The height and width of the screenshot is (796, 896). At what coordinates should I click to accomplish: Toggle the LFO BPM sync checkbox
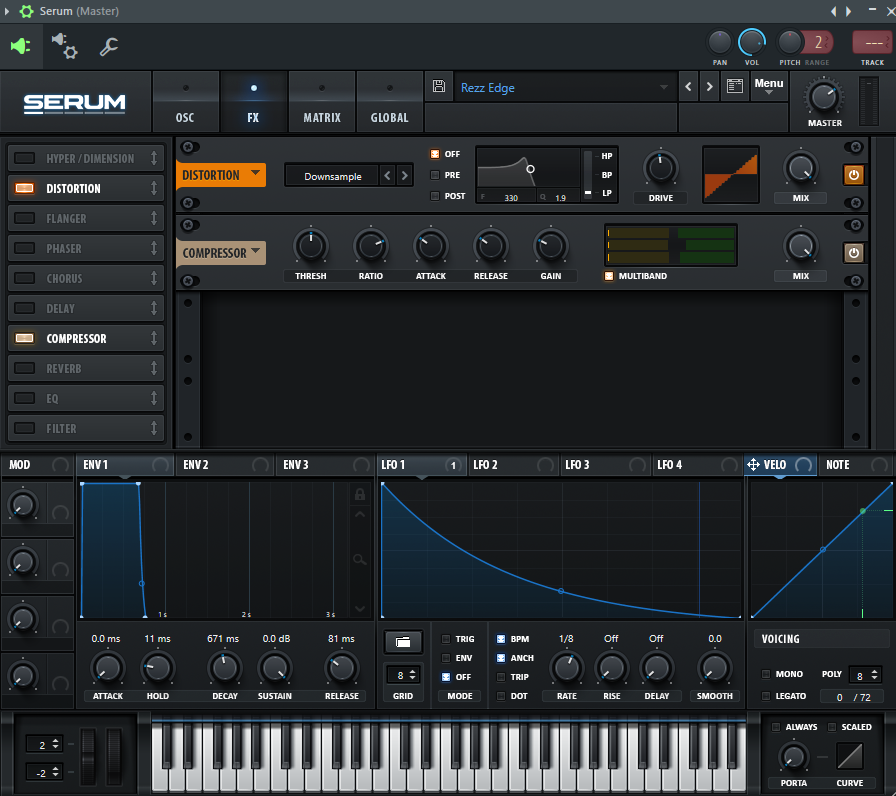coord(501,639)
